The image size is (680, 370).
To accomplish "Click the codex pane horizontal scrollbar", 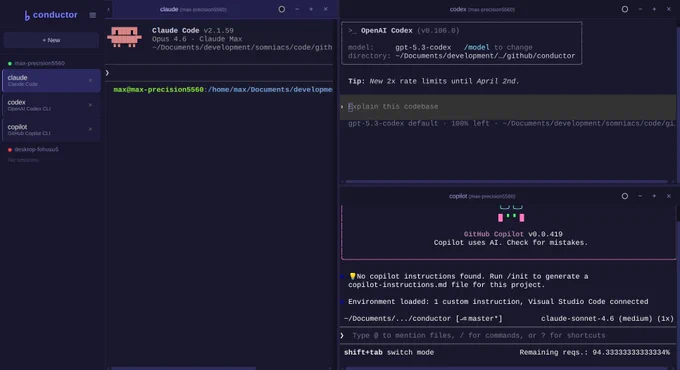I will pos(507,182).
